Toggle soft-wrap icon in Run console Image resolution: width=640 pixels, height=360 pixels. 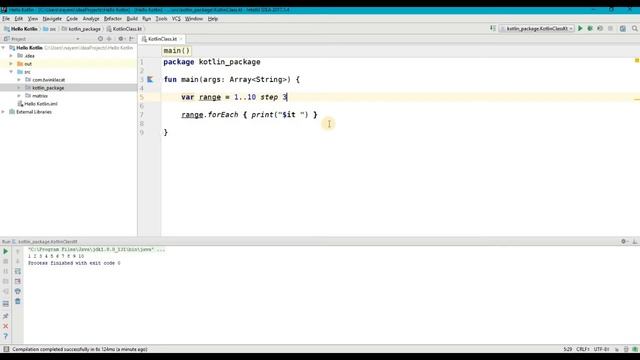[18, 271]
